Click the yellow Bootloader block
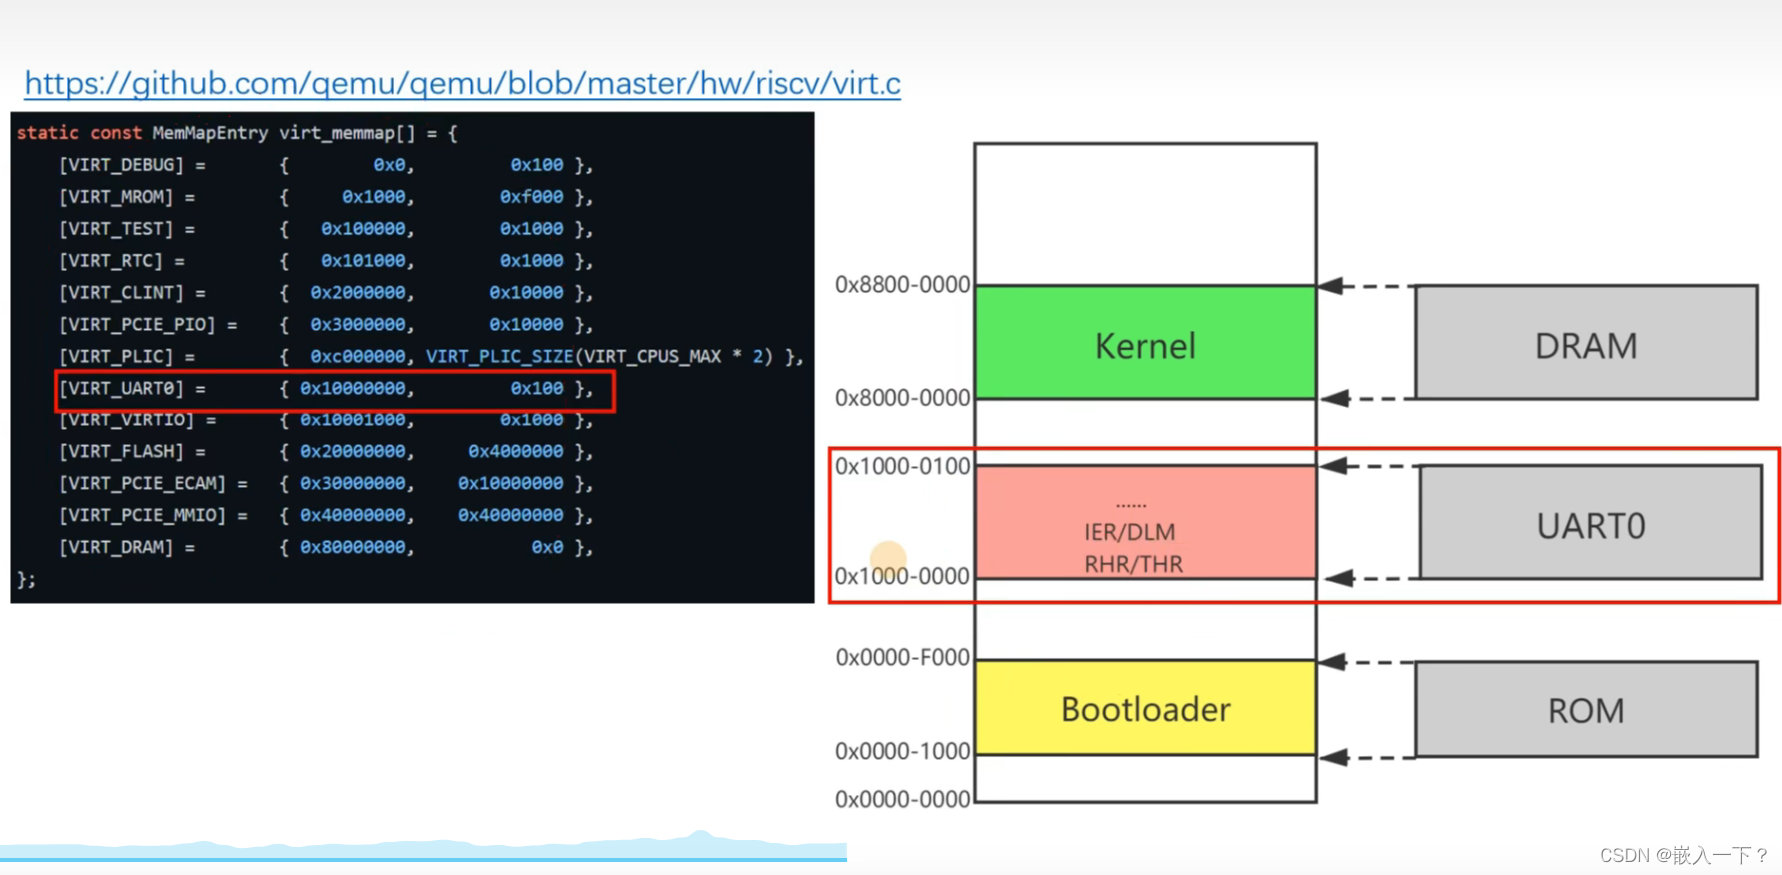This screenshot has height=875, width=1782. [x=1145, y=708]
